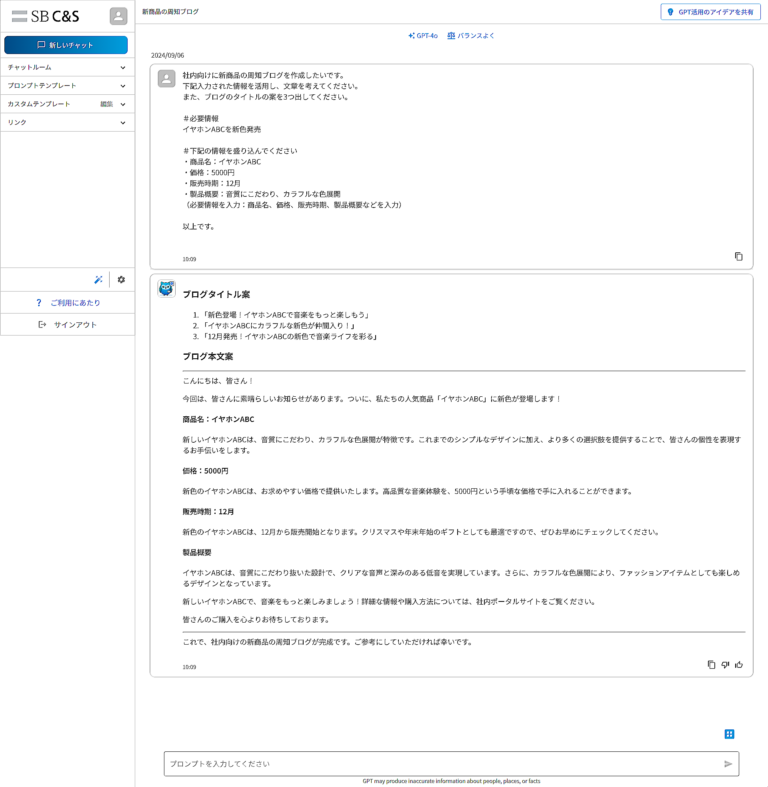
Task: Expand the カスタムテンプレート section chevron
Action: pos(123,104)
